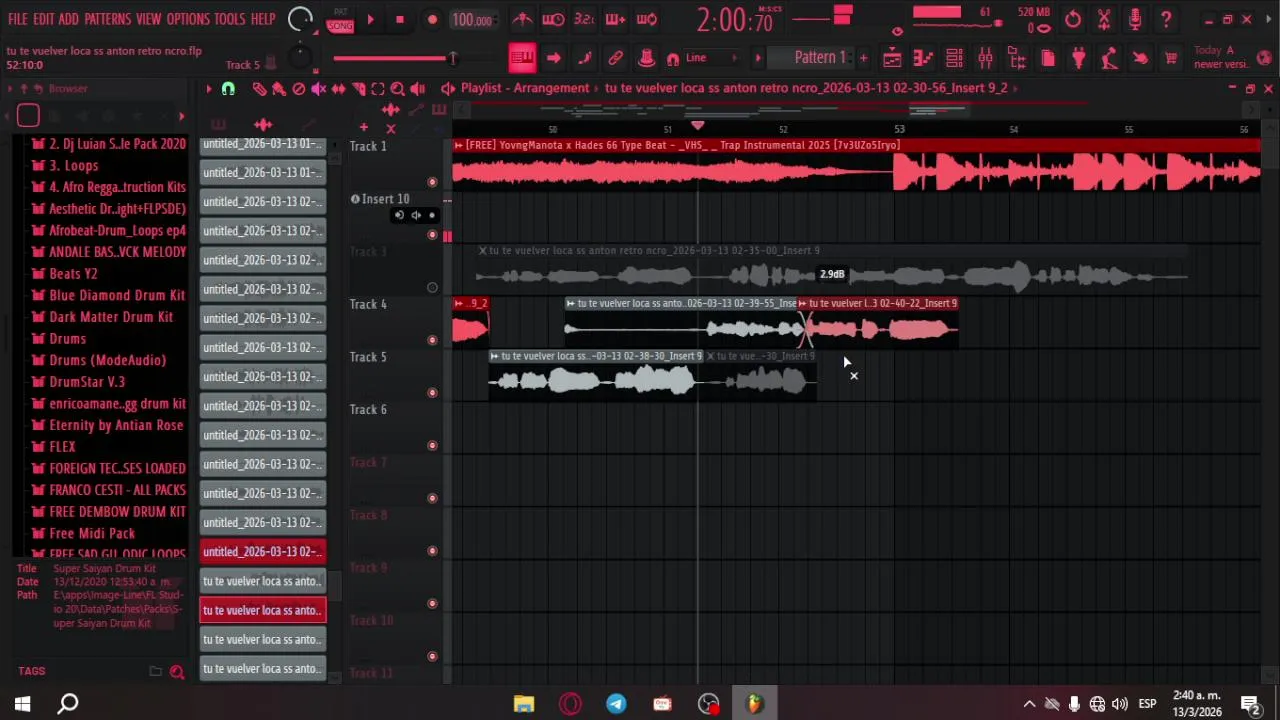Enable typing keyboard to piano

522,58
